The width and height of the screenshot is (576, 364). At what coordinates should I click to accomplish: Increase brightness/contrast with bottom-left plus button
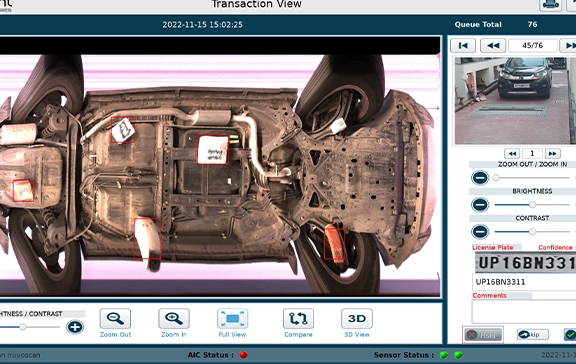click(75, 327)
